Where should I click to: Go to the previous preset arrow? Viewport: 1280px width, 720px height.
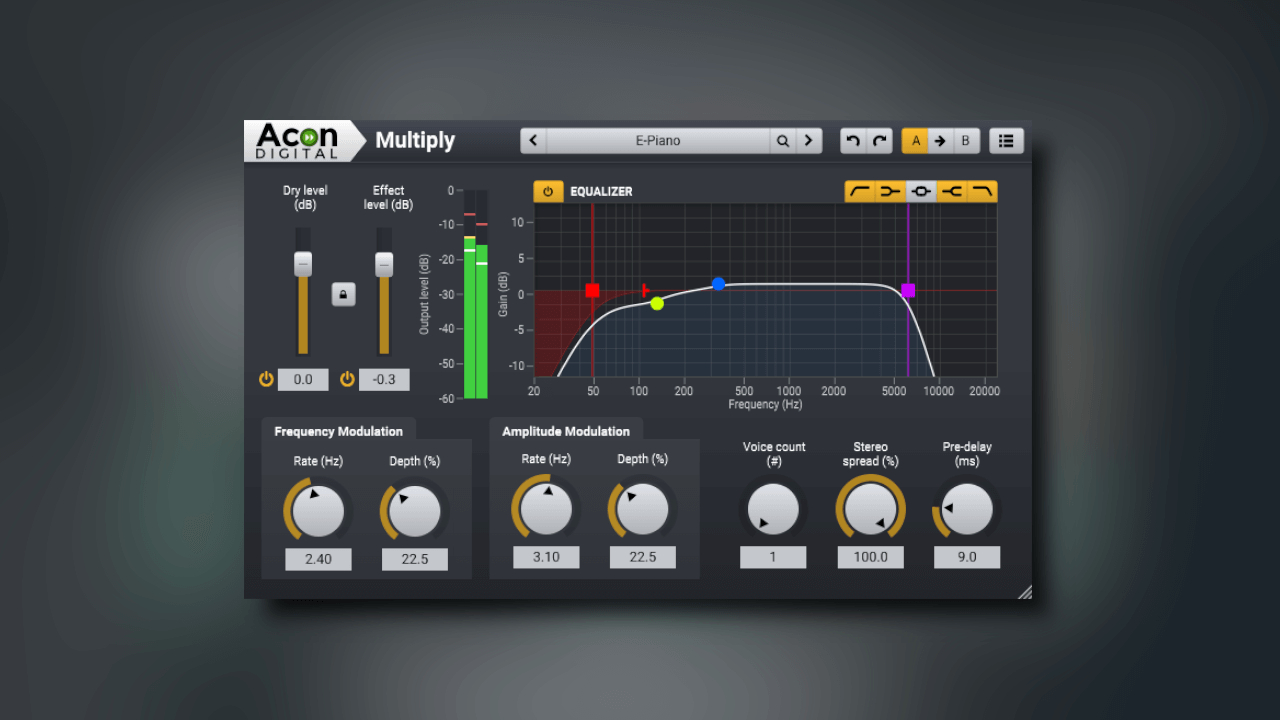534,140
